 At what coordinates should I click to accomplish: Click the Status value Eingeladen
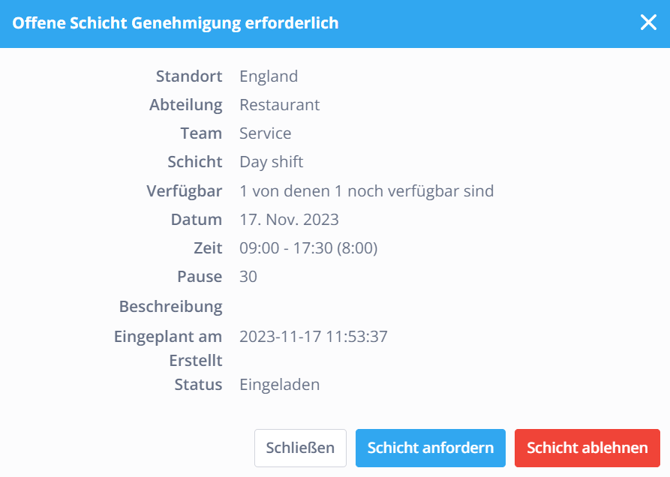click(279, 385)
